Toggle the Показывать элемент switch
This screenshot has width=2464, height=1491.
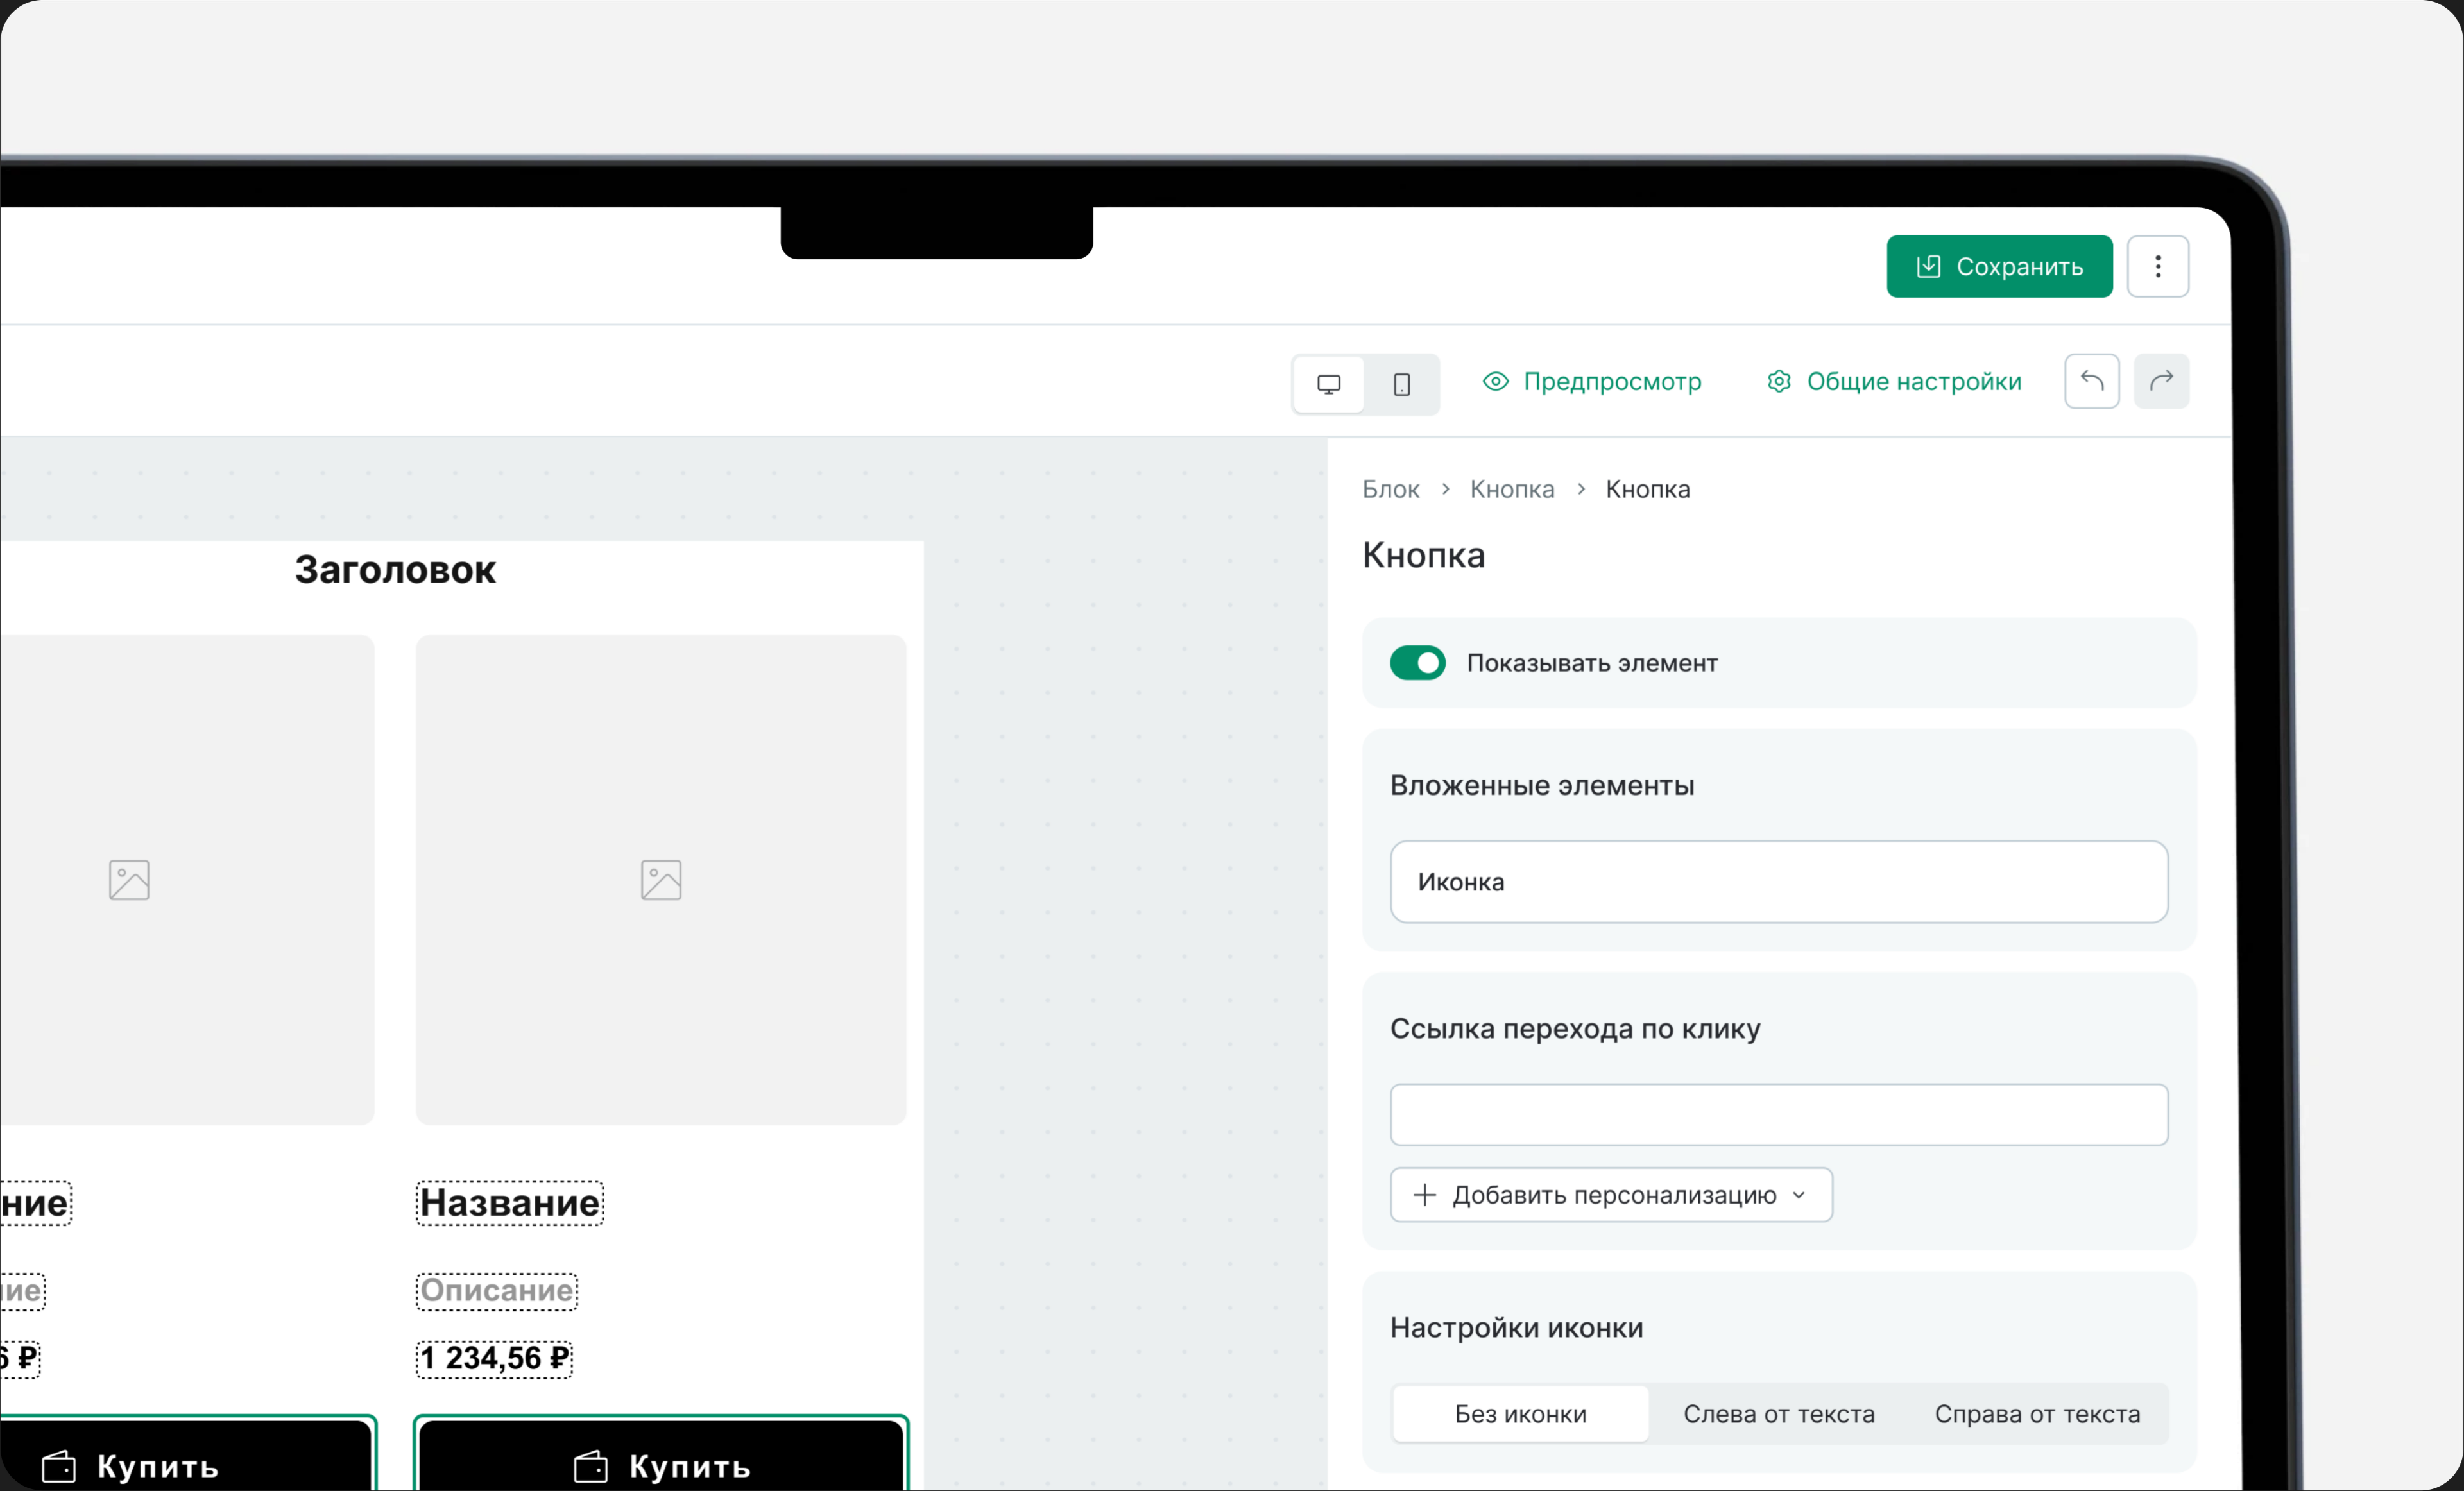coord(1417,663)
